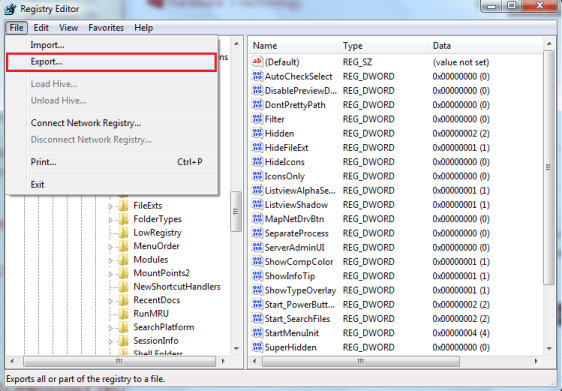Click the MapNetDrvBtn value icon
Image resolution: width=562 pixels, height=391 pixels.
[x=257, y=219]
